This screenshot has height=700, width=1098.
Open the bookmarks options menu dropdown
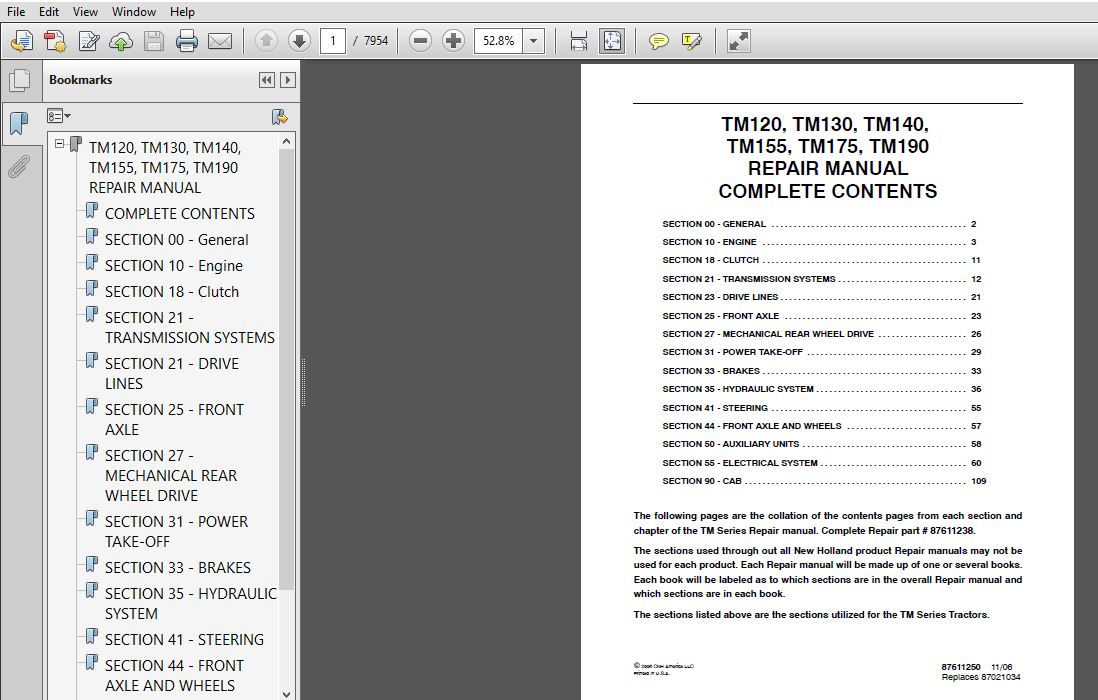pos(59,116)
